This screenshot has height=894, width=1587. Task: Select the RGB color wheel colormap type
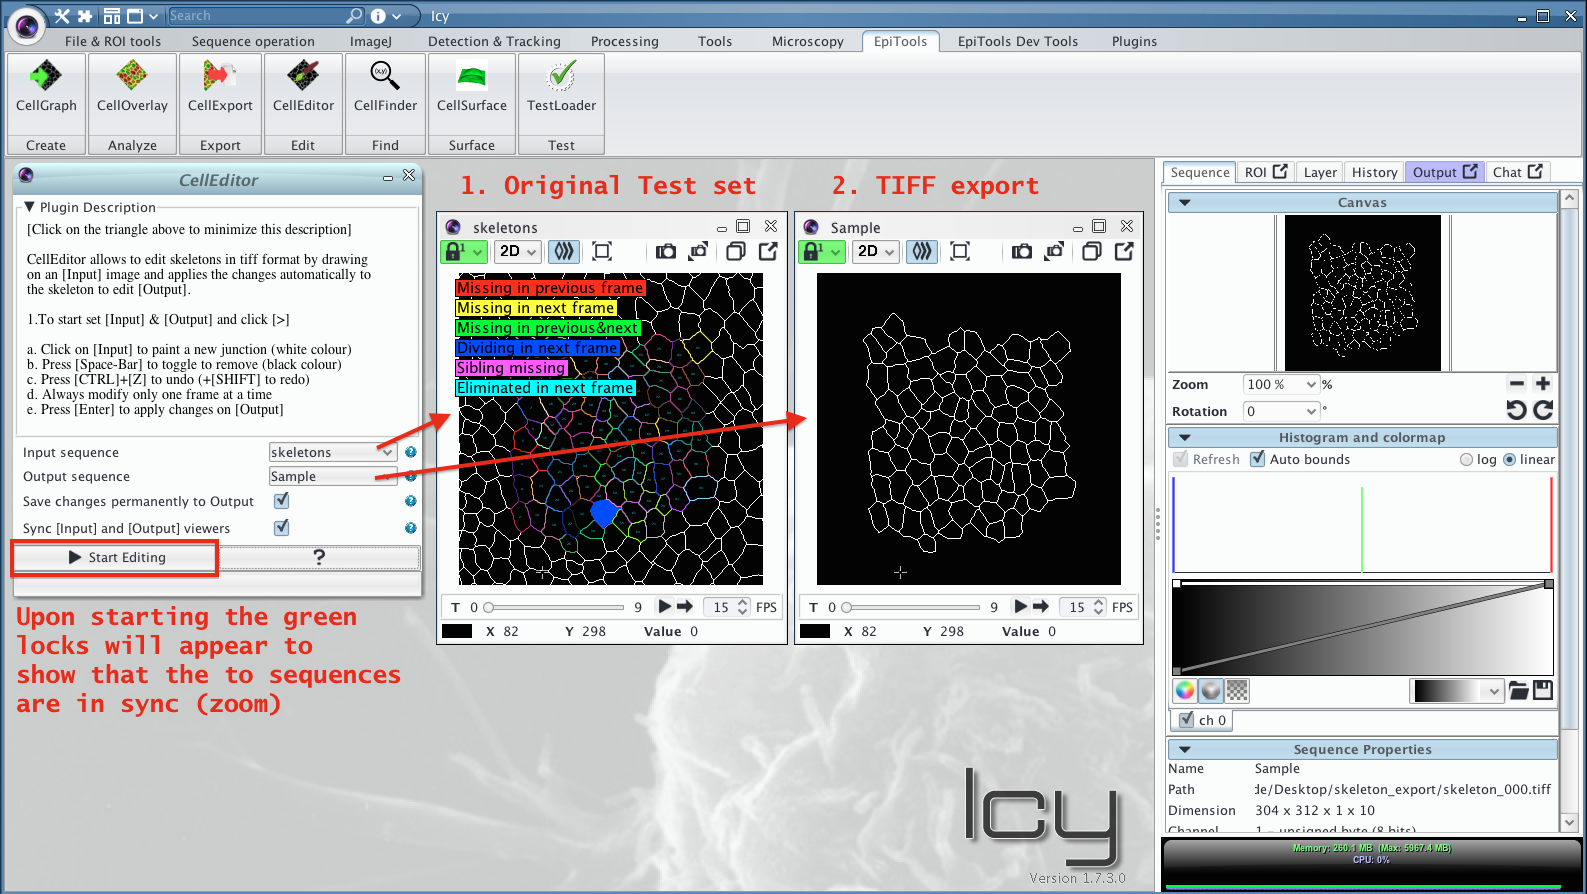1185,691
